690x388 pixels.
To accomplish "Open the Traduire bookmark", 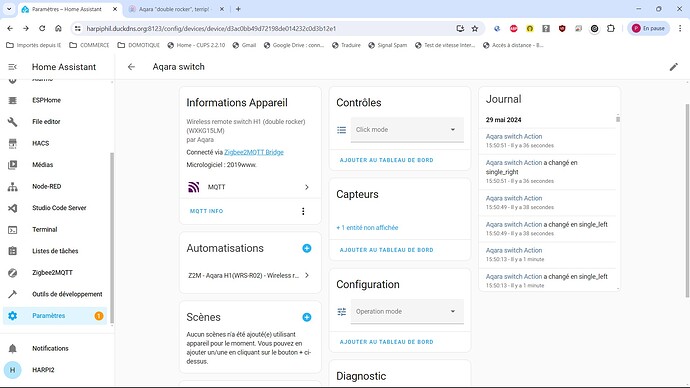I will (x=346, y=45).
